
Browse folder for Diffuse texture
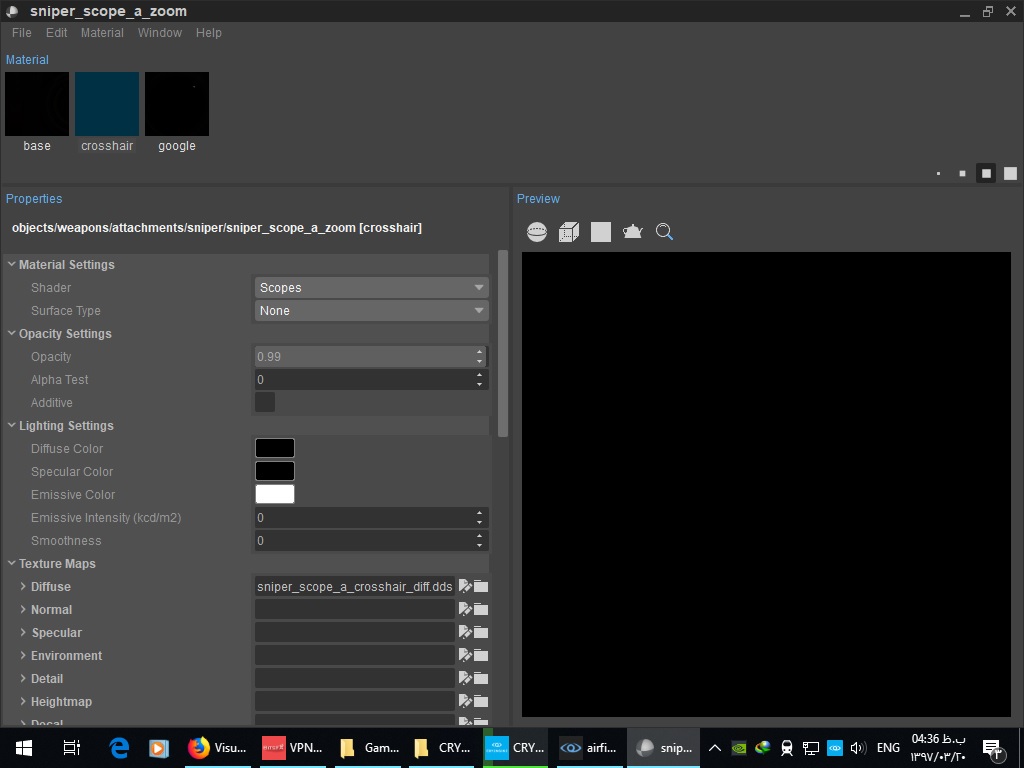coord(481,586)
